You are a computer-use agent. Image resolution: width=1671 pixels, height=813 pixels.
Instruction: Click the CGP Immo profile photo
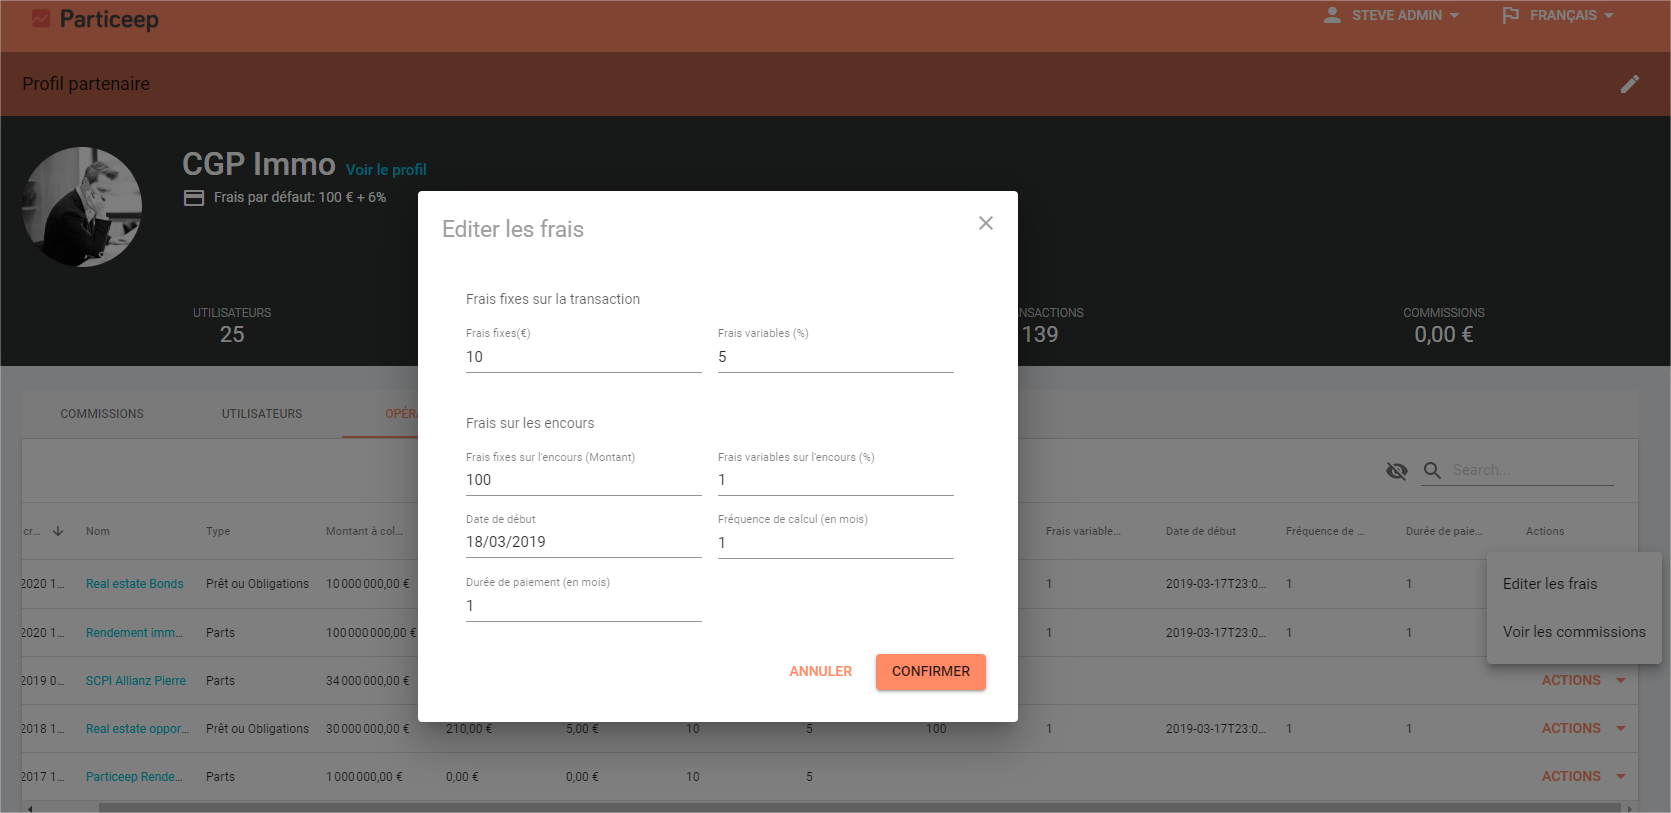click(x=82, y=207)
